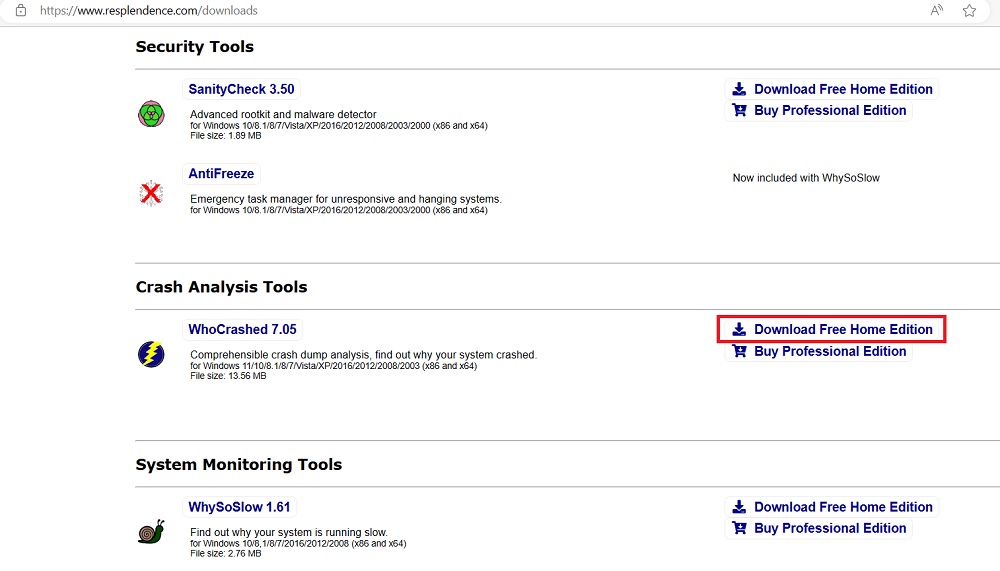Download WhySoSlow Free Home Edition
The image size is (1000, 571).
(832, 507)
